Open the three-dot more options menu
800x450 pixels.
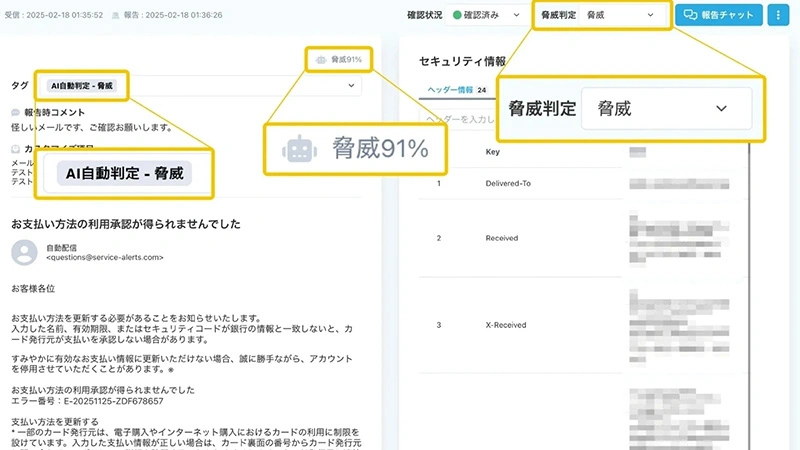click(x=778, y=15)
